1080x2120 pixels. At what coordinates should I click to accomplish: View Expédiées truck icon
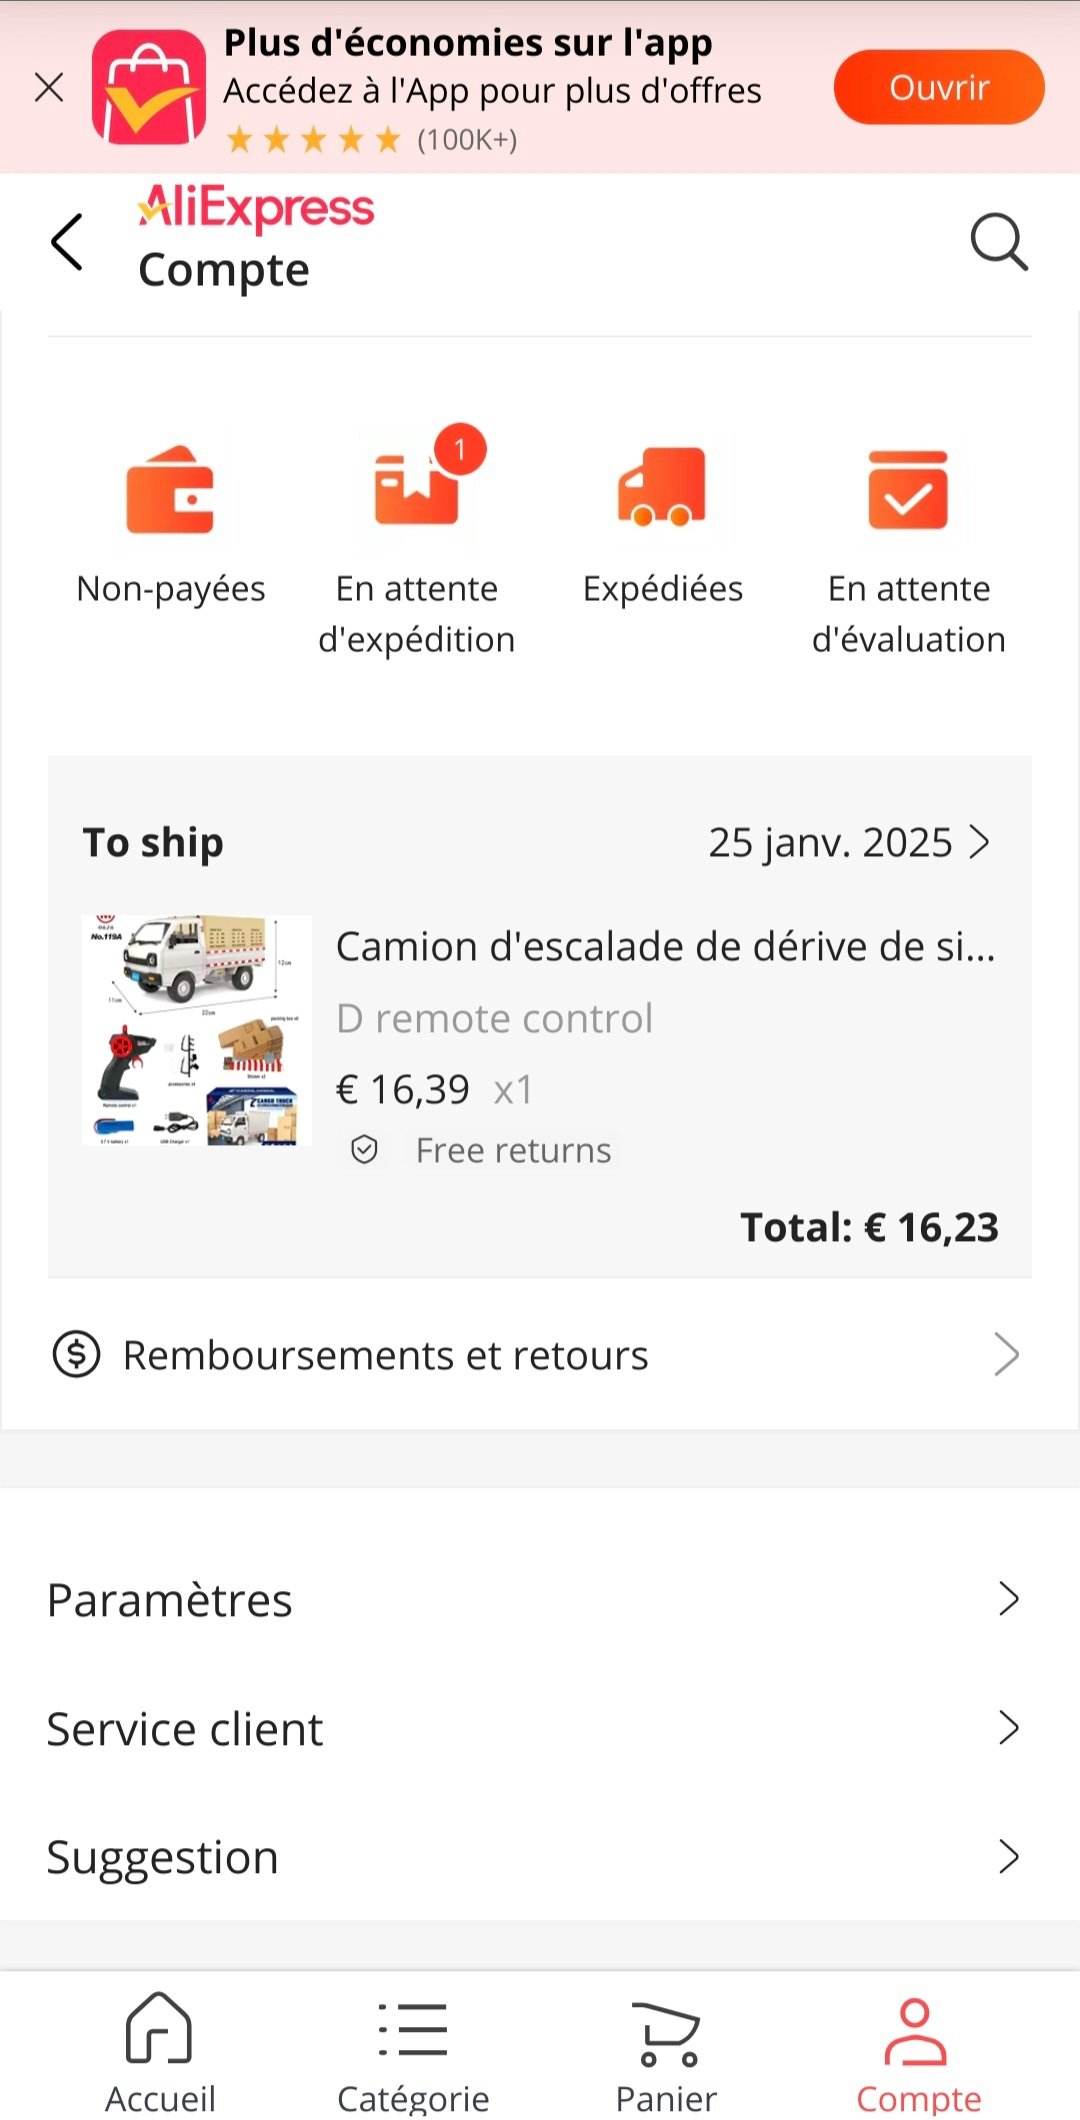tap(662, 489)
